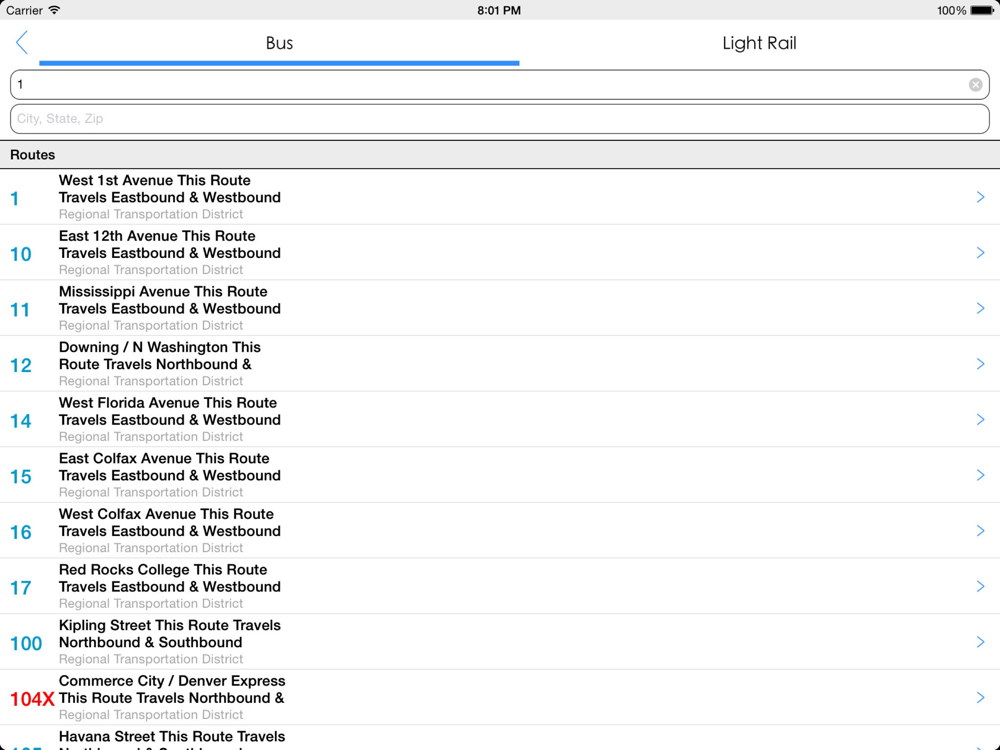Clear the route search text

(975, 85)
